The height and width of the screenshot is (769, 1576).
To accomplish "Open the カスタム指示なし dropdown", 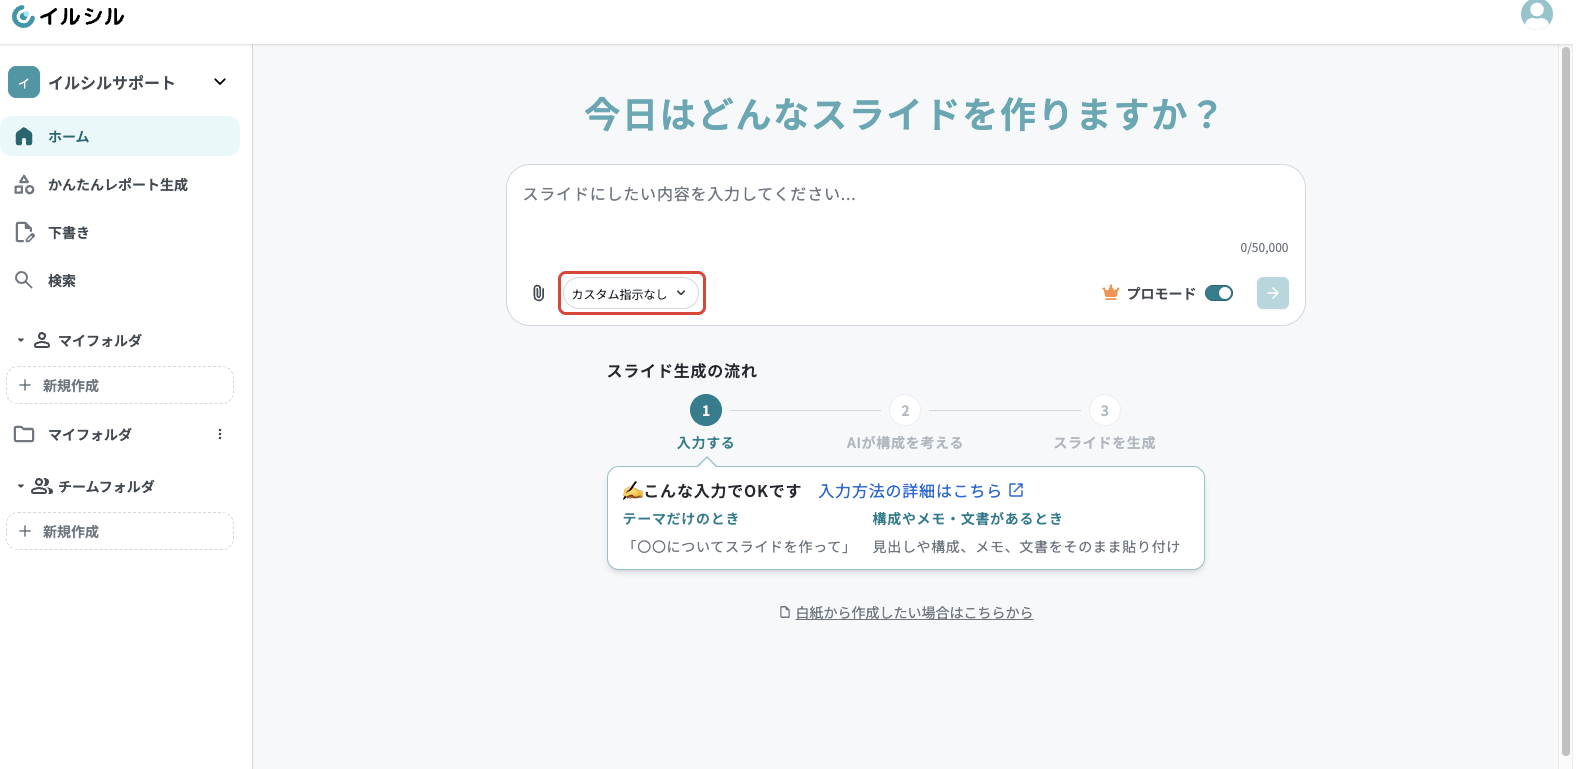I will (630, 293).
